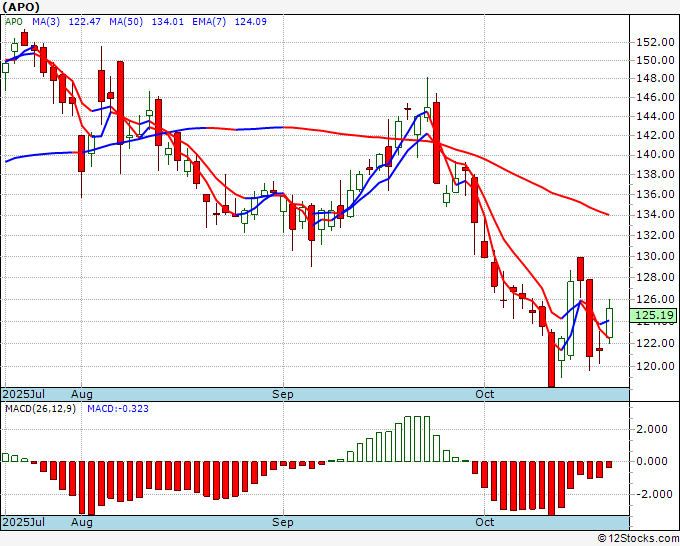Click the last red MACD histogram bar
680x546 pixels.
coord(609,464)
